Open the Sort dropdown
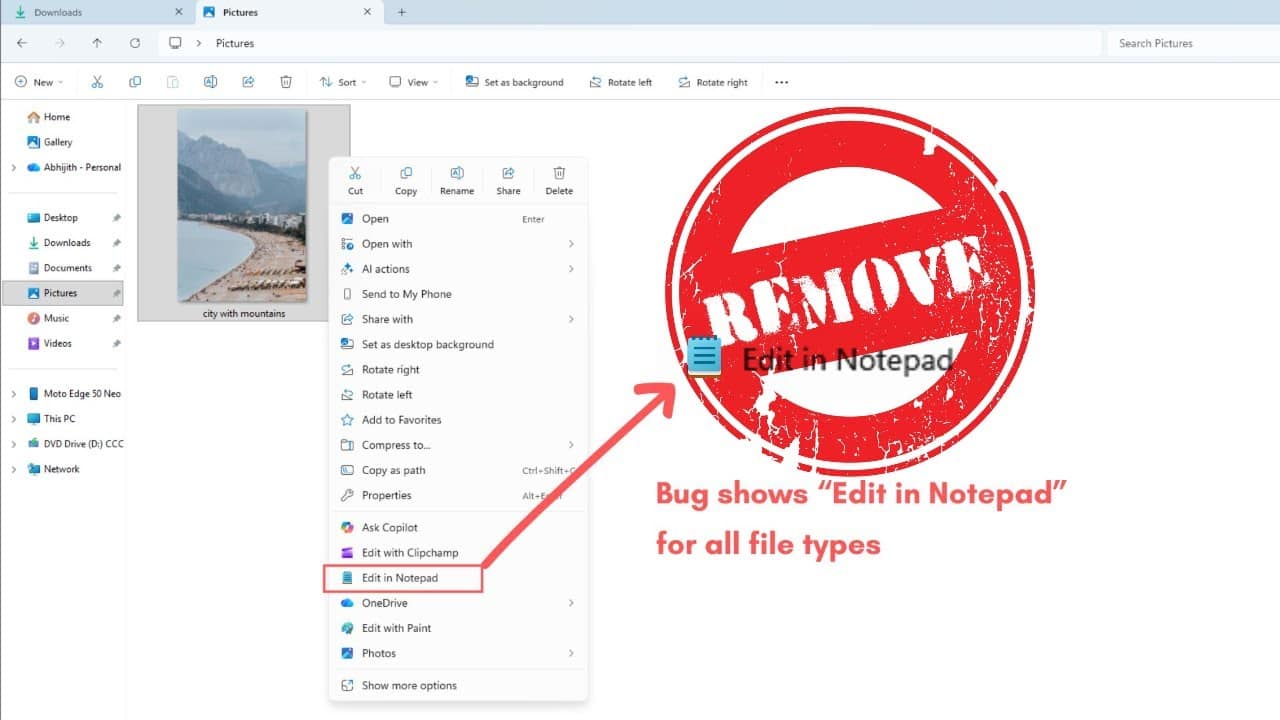This screenshot has width=1280, height=720. coord(343,82)
